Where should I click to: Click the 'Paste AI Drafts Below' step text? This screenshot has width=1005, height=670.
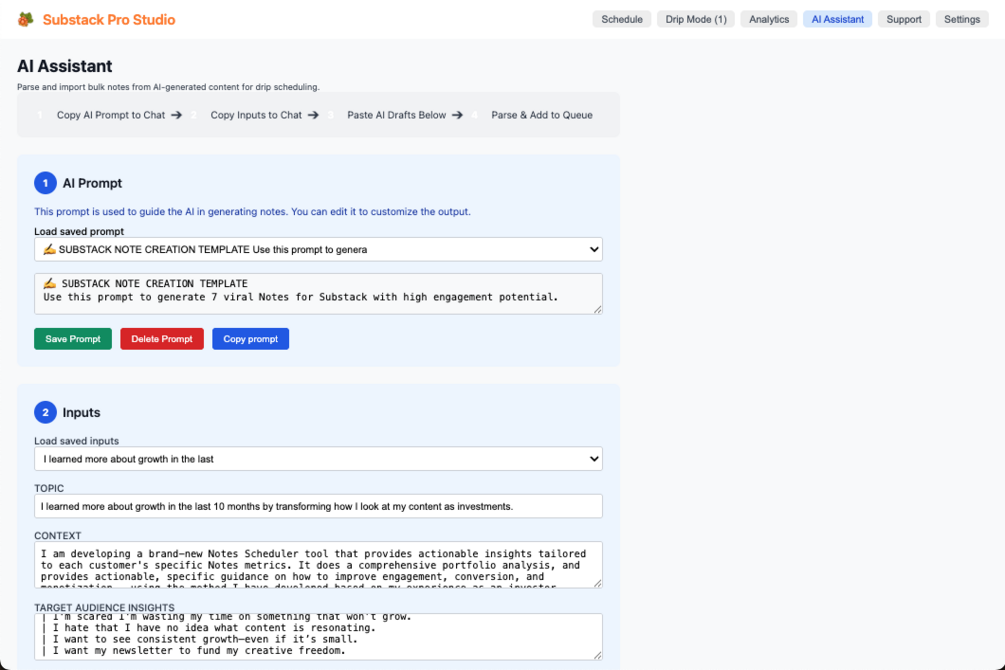(397, 115)
